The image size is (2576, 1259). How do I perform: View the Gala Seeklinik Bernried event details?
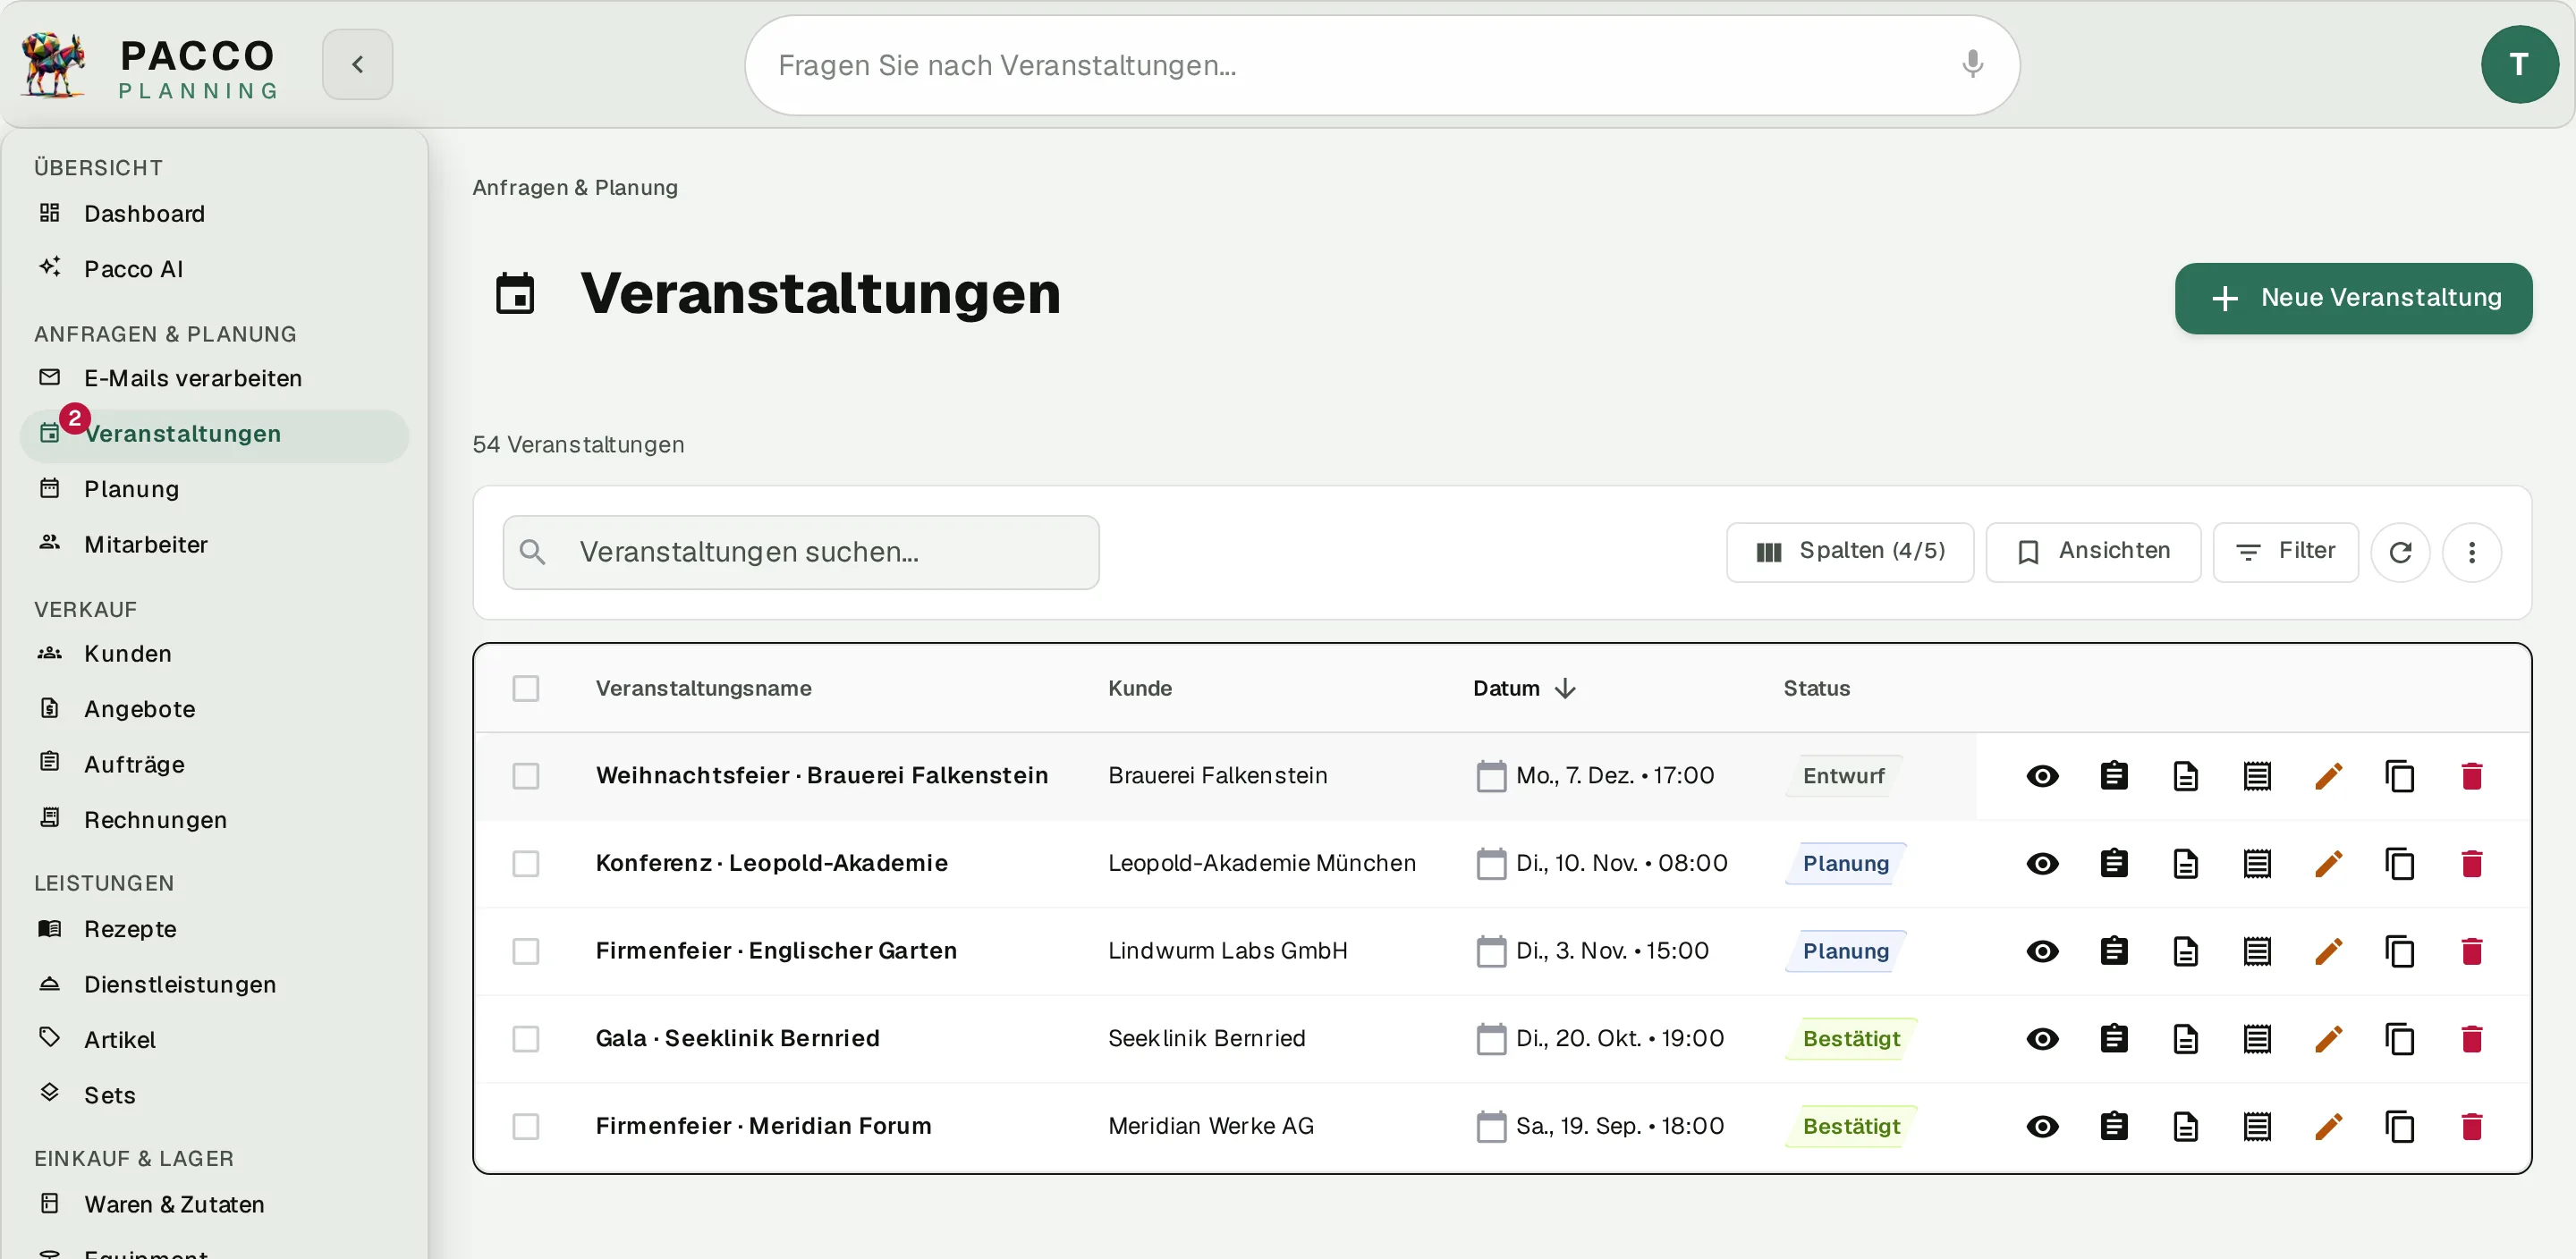tap(2042, 1039)
